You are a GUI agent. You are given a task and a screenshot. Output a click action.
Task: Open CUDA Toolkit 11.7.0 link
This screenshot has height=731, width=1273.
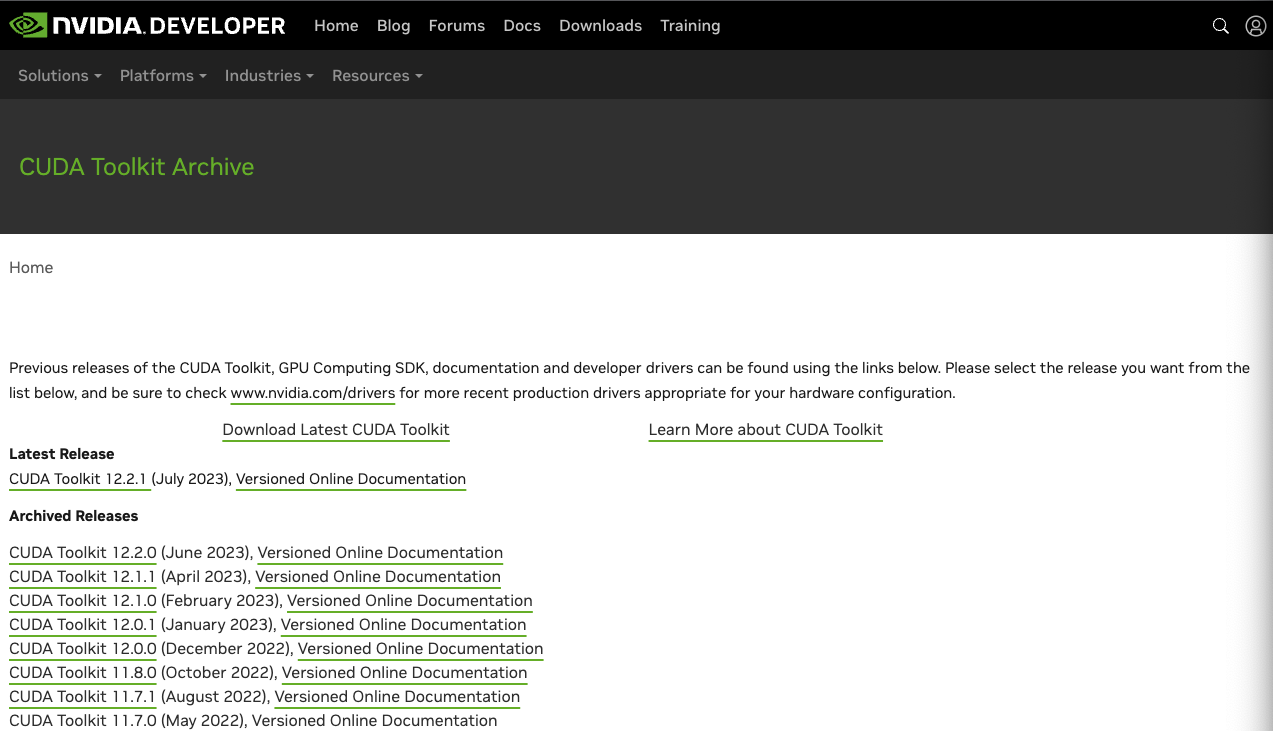(x=83, y=721)
